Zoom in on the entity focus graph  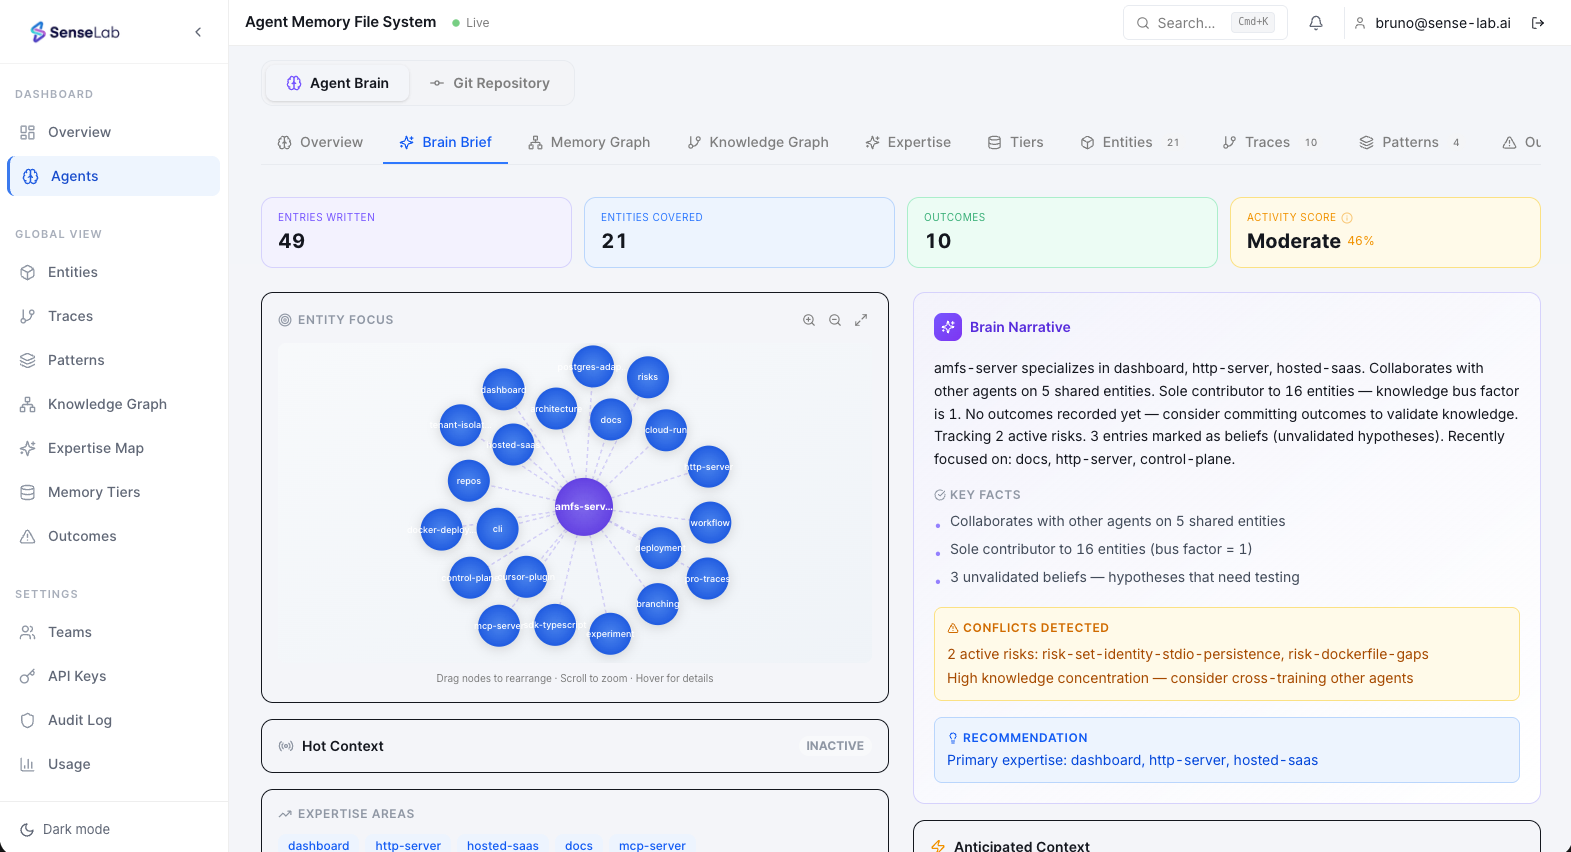point(809,320)
